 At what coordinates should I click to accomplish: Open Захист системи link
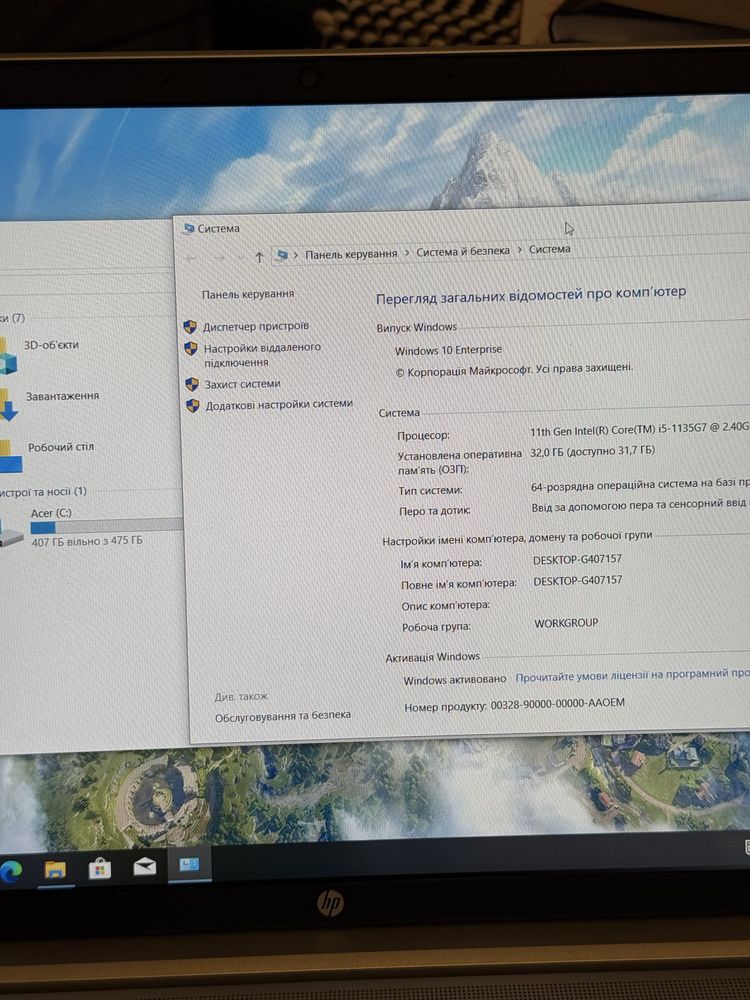[x=242, y=384]
